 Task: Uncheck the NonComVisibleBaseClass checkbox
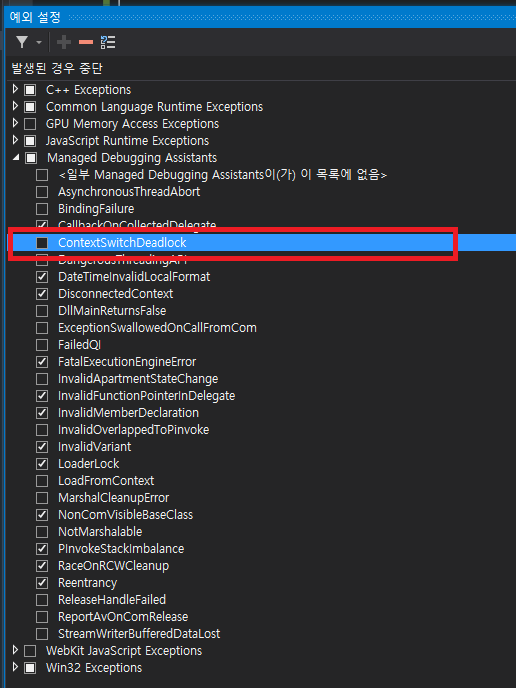point(42,515)
